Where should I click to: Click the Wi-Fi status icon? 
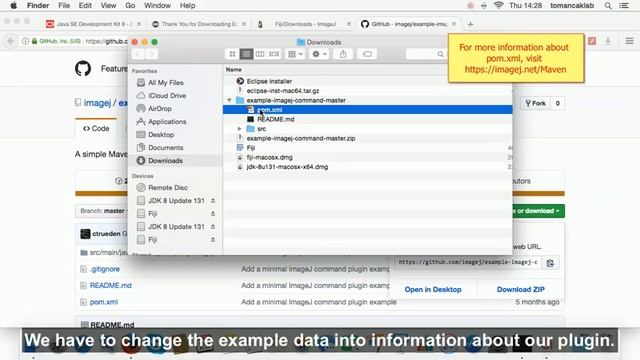pyautogui.click(x=498, y=5)
